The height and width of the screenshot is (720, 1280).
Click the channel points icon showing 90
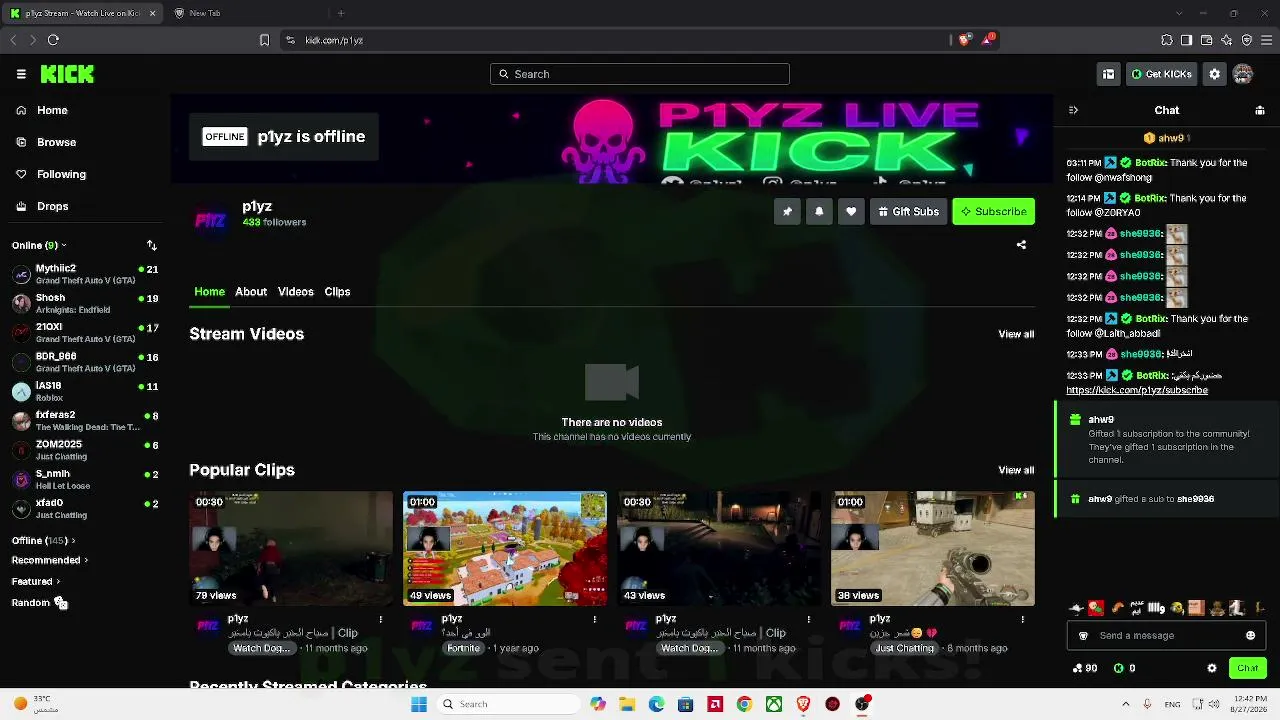click(1077, 668)
